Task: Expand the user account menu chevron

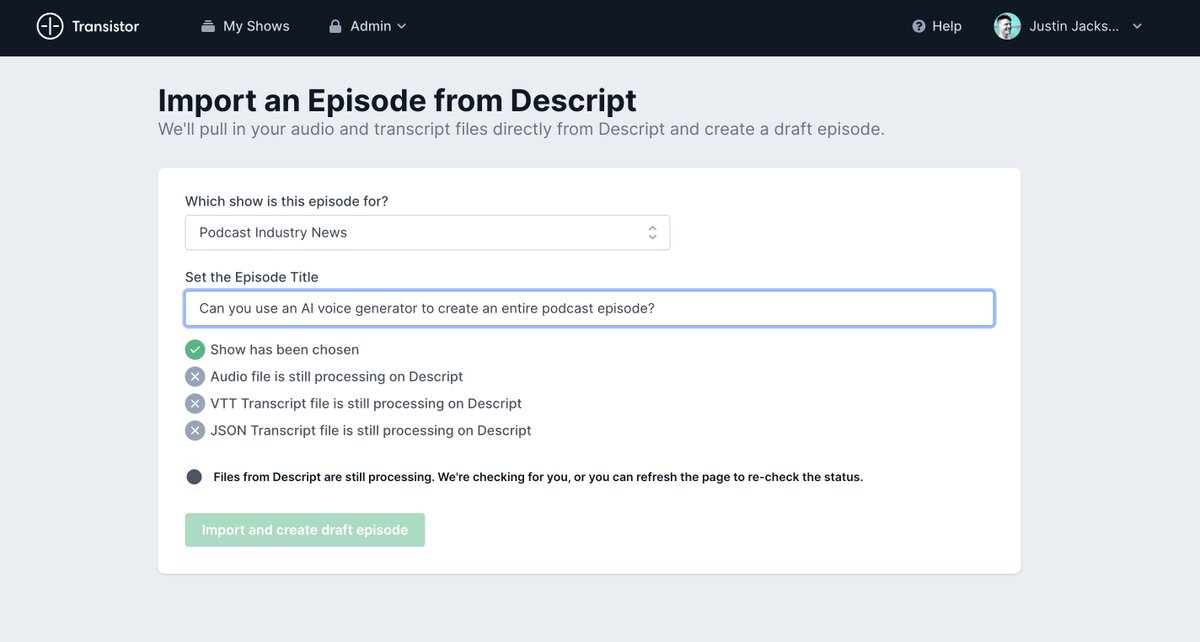Action: (1137, 27)
